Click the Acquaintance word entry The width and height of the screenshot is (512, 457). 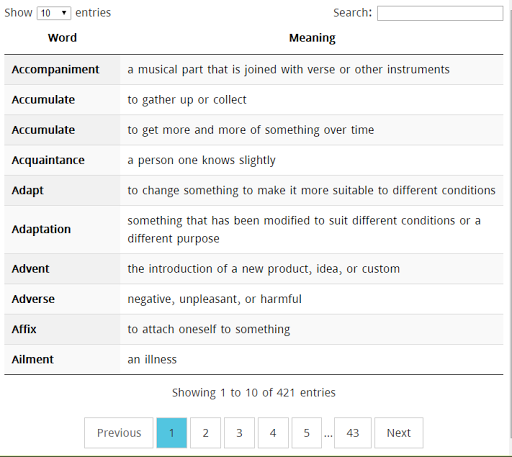pyautogui.click(x=48, y=160)
